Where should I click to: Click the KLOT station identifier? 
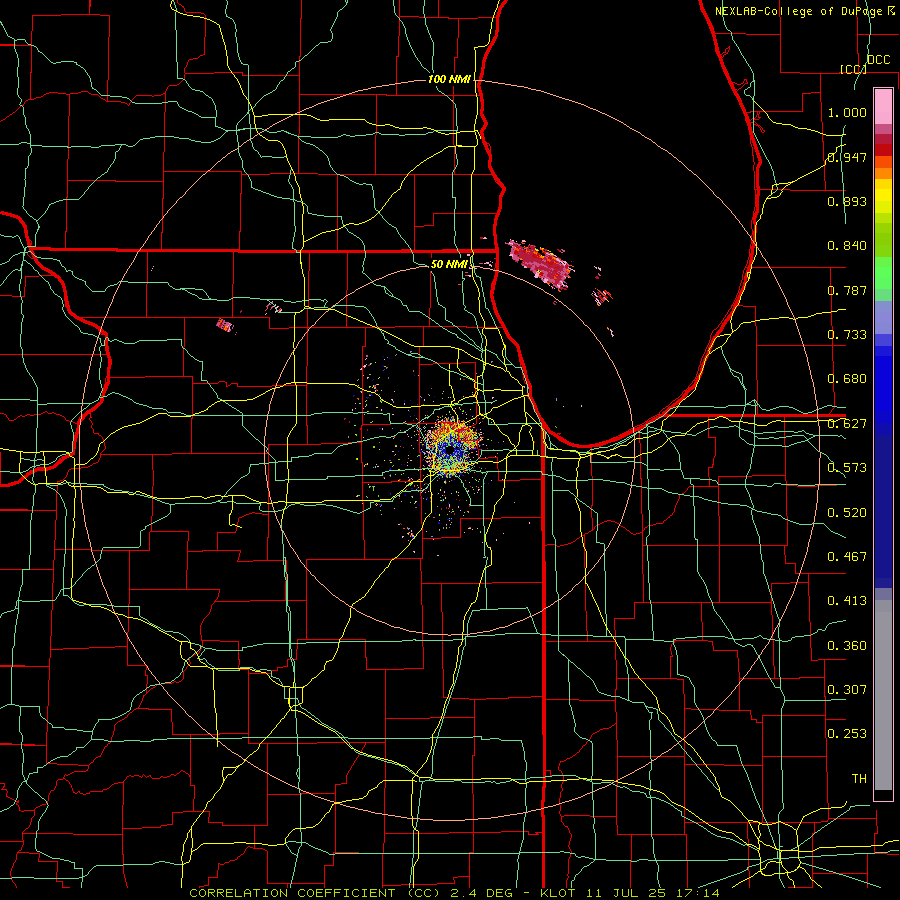(557, 893)
